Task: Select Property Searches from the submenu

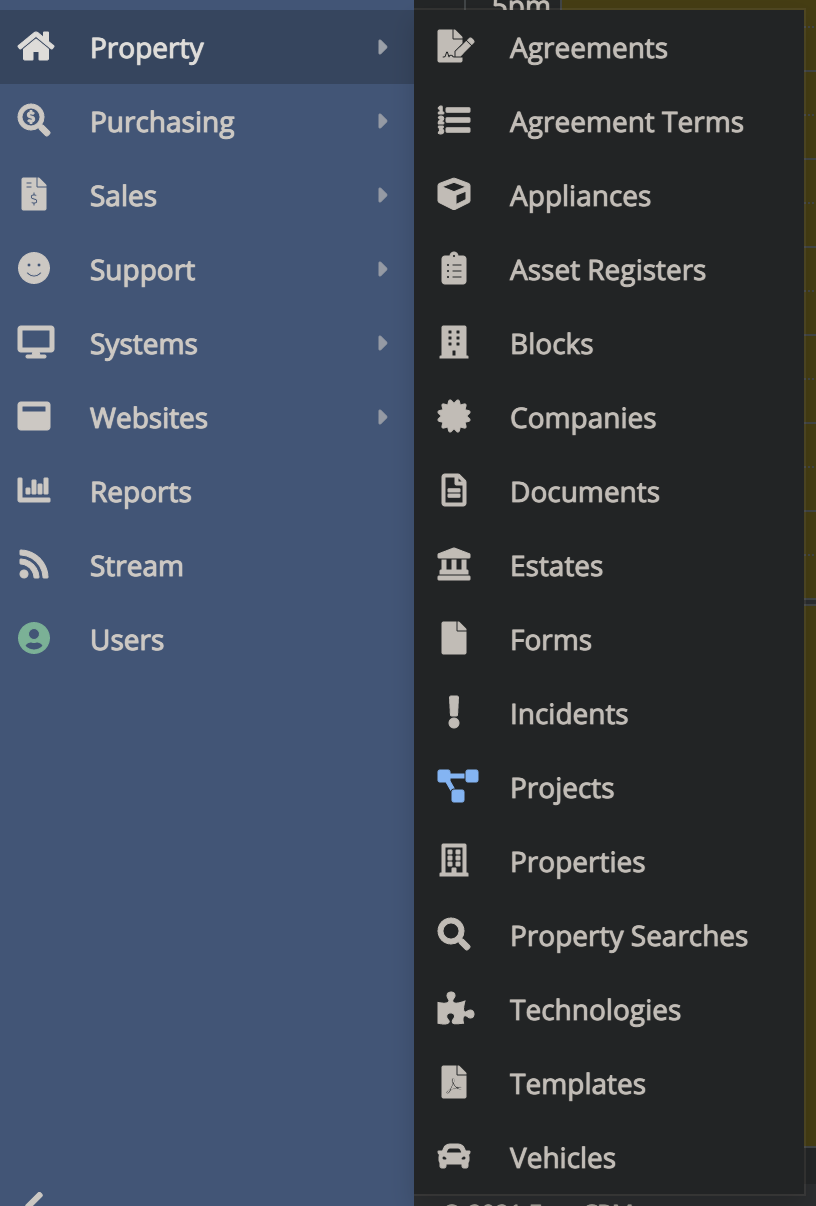Action: pos(628,936)
